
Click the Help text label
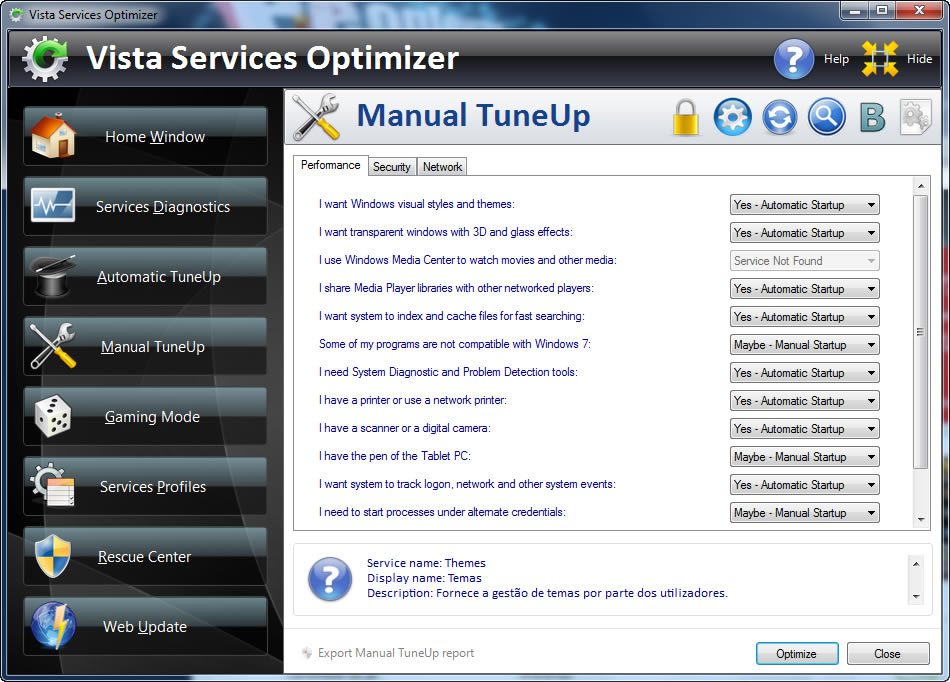836,59
